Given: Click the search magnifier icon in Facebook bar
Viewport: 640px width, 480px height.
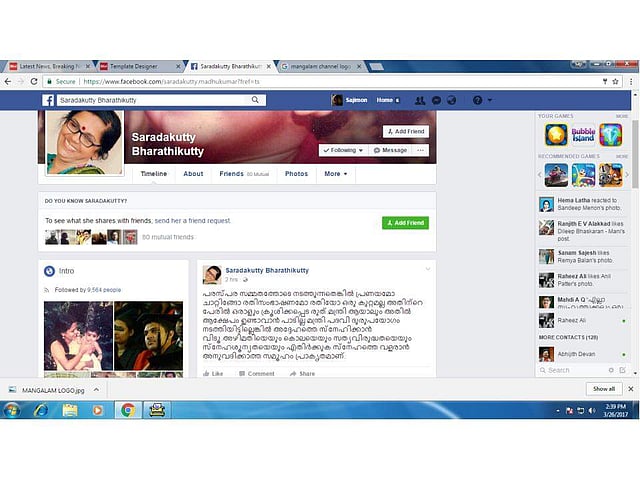Looking at the screenshot, I should point(256,101).
